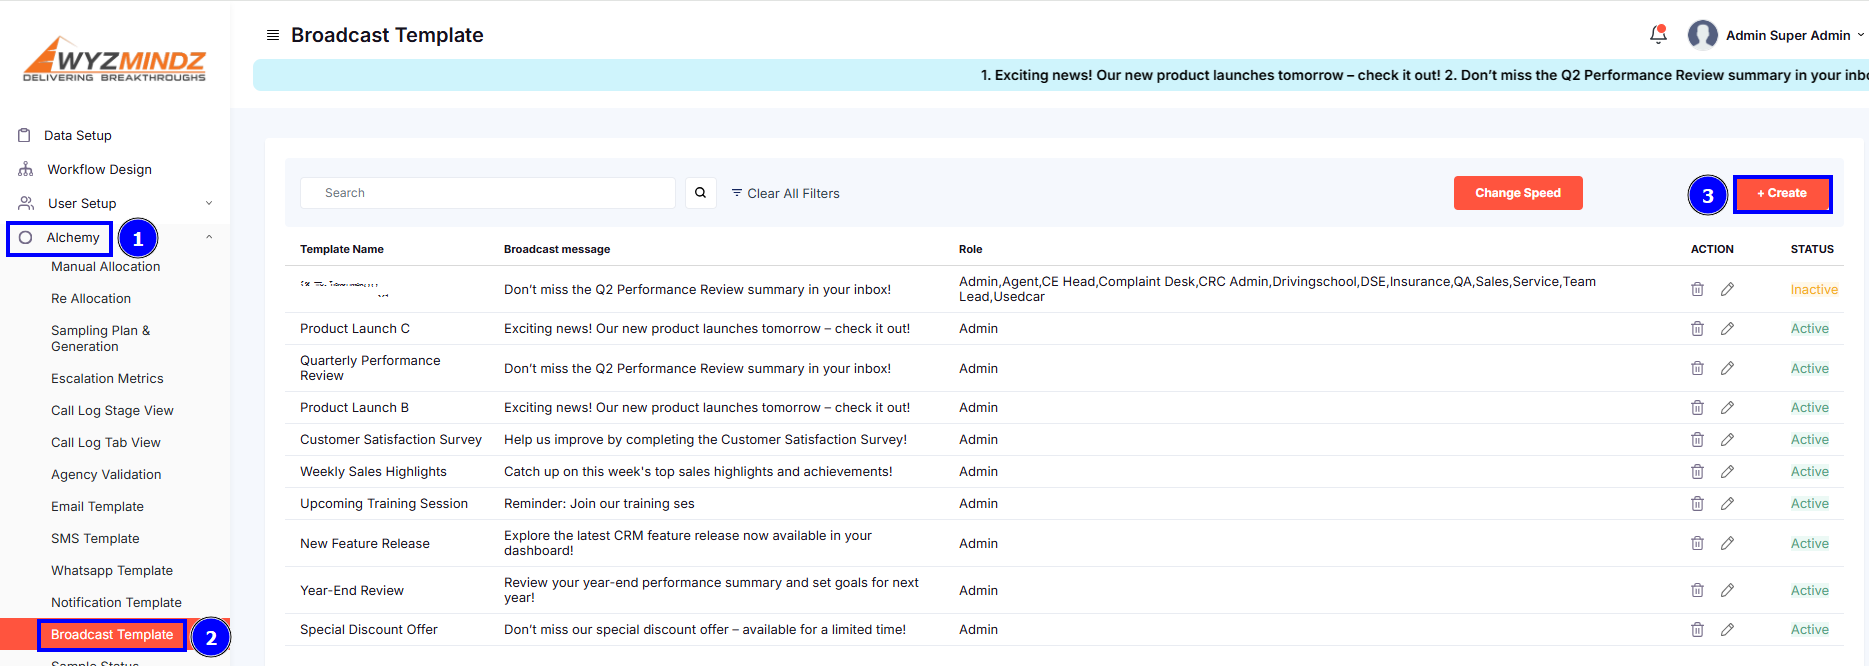Click the Create button

[1782, 194]
